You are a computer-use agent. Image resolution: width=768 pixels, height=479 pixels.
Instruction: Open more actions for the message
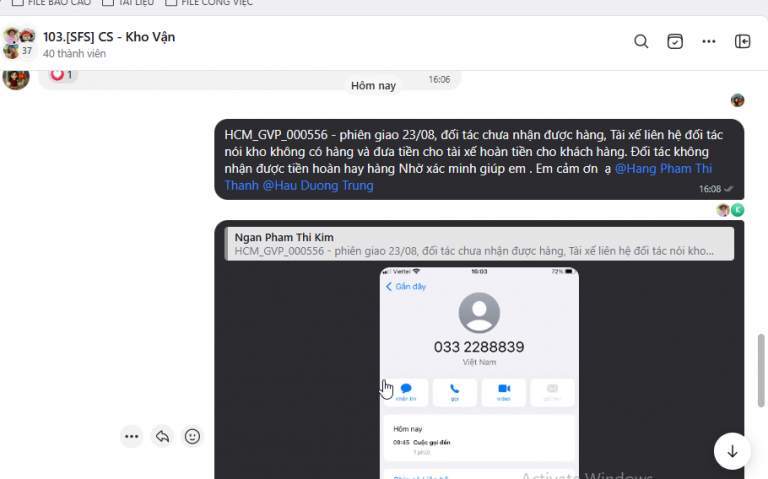point(131,436)
